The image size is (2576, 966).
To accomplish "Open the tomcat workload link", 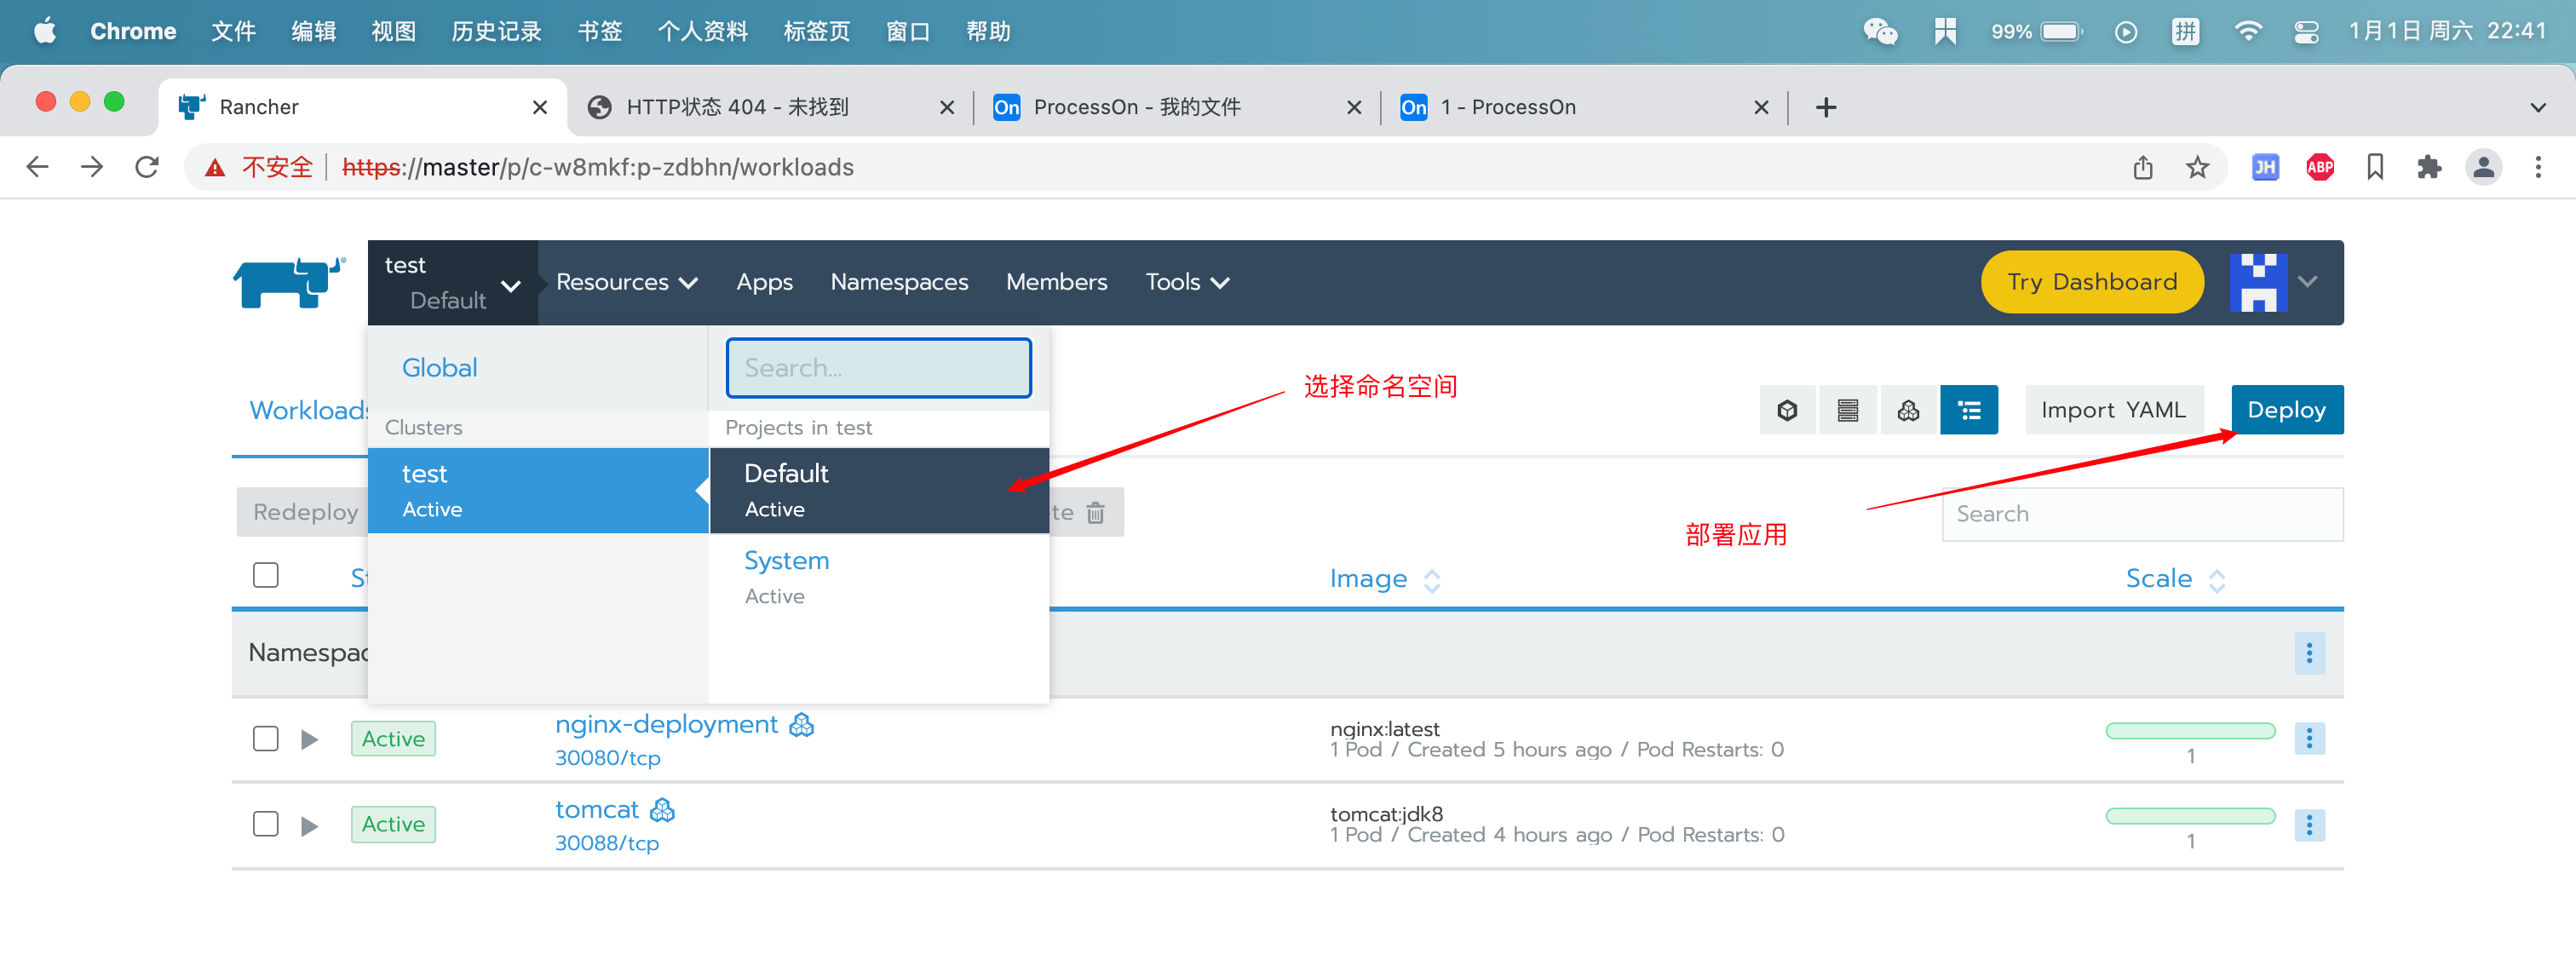I will point(596,810).
